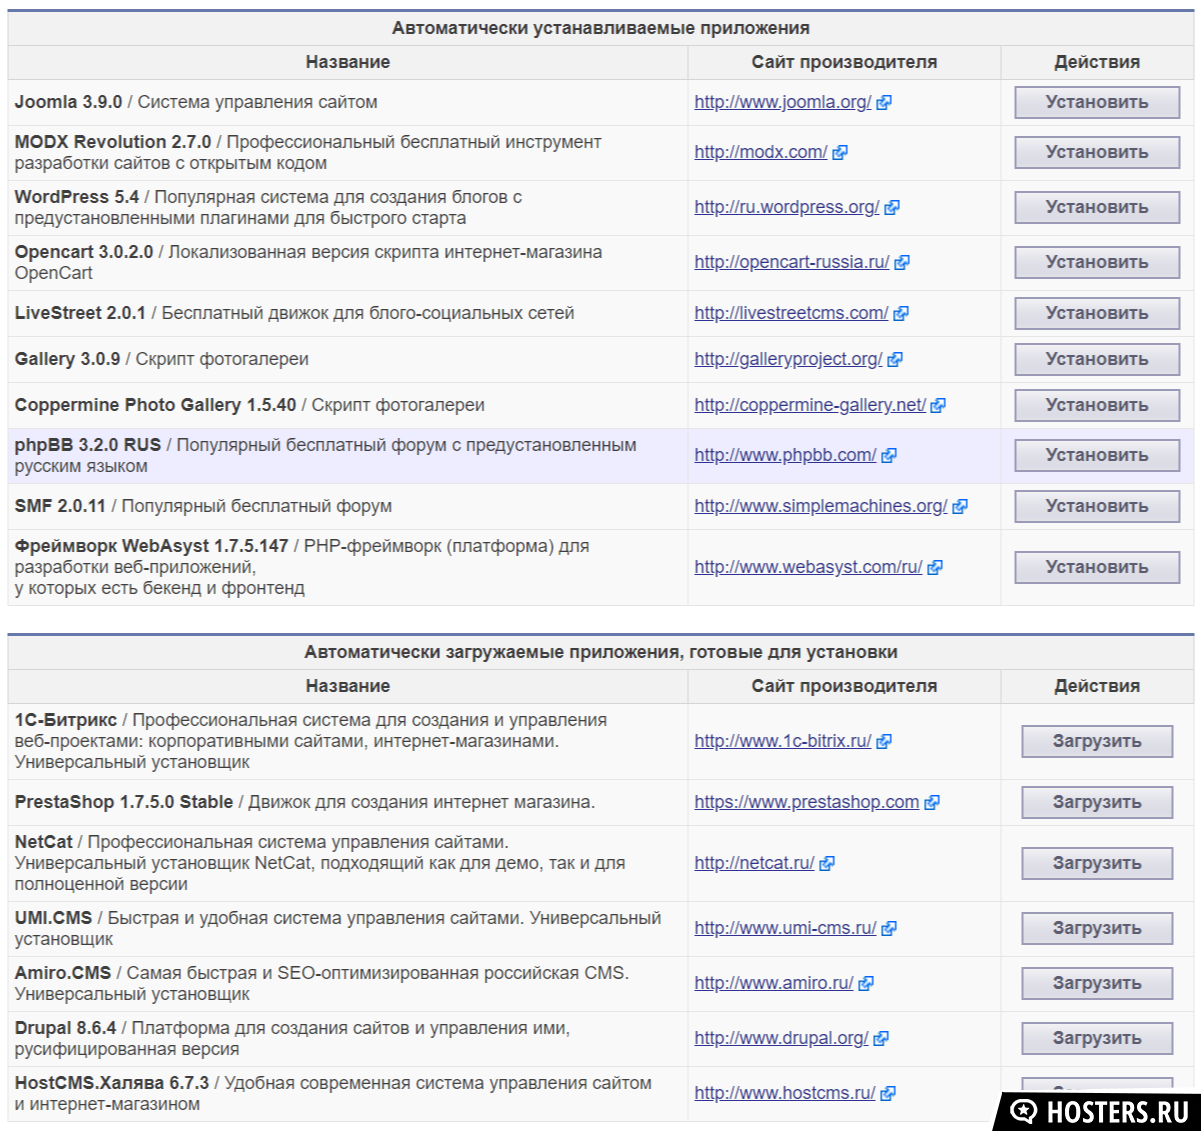Open http://www.phpbb.com/ link
Viewport: 1201px width, 1131px height.
785,455
